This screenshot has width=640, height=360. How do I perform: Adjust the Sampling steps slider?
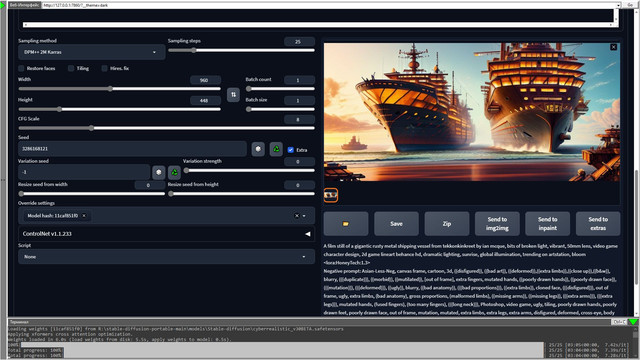(x=241, y=50)
